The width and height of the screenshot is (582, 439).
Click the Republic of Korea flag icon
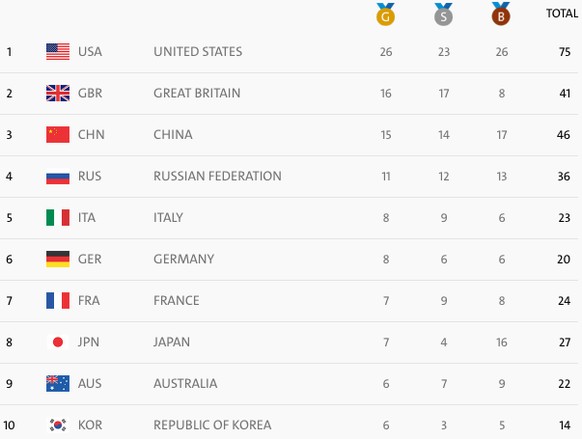click(58, 425)
